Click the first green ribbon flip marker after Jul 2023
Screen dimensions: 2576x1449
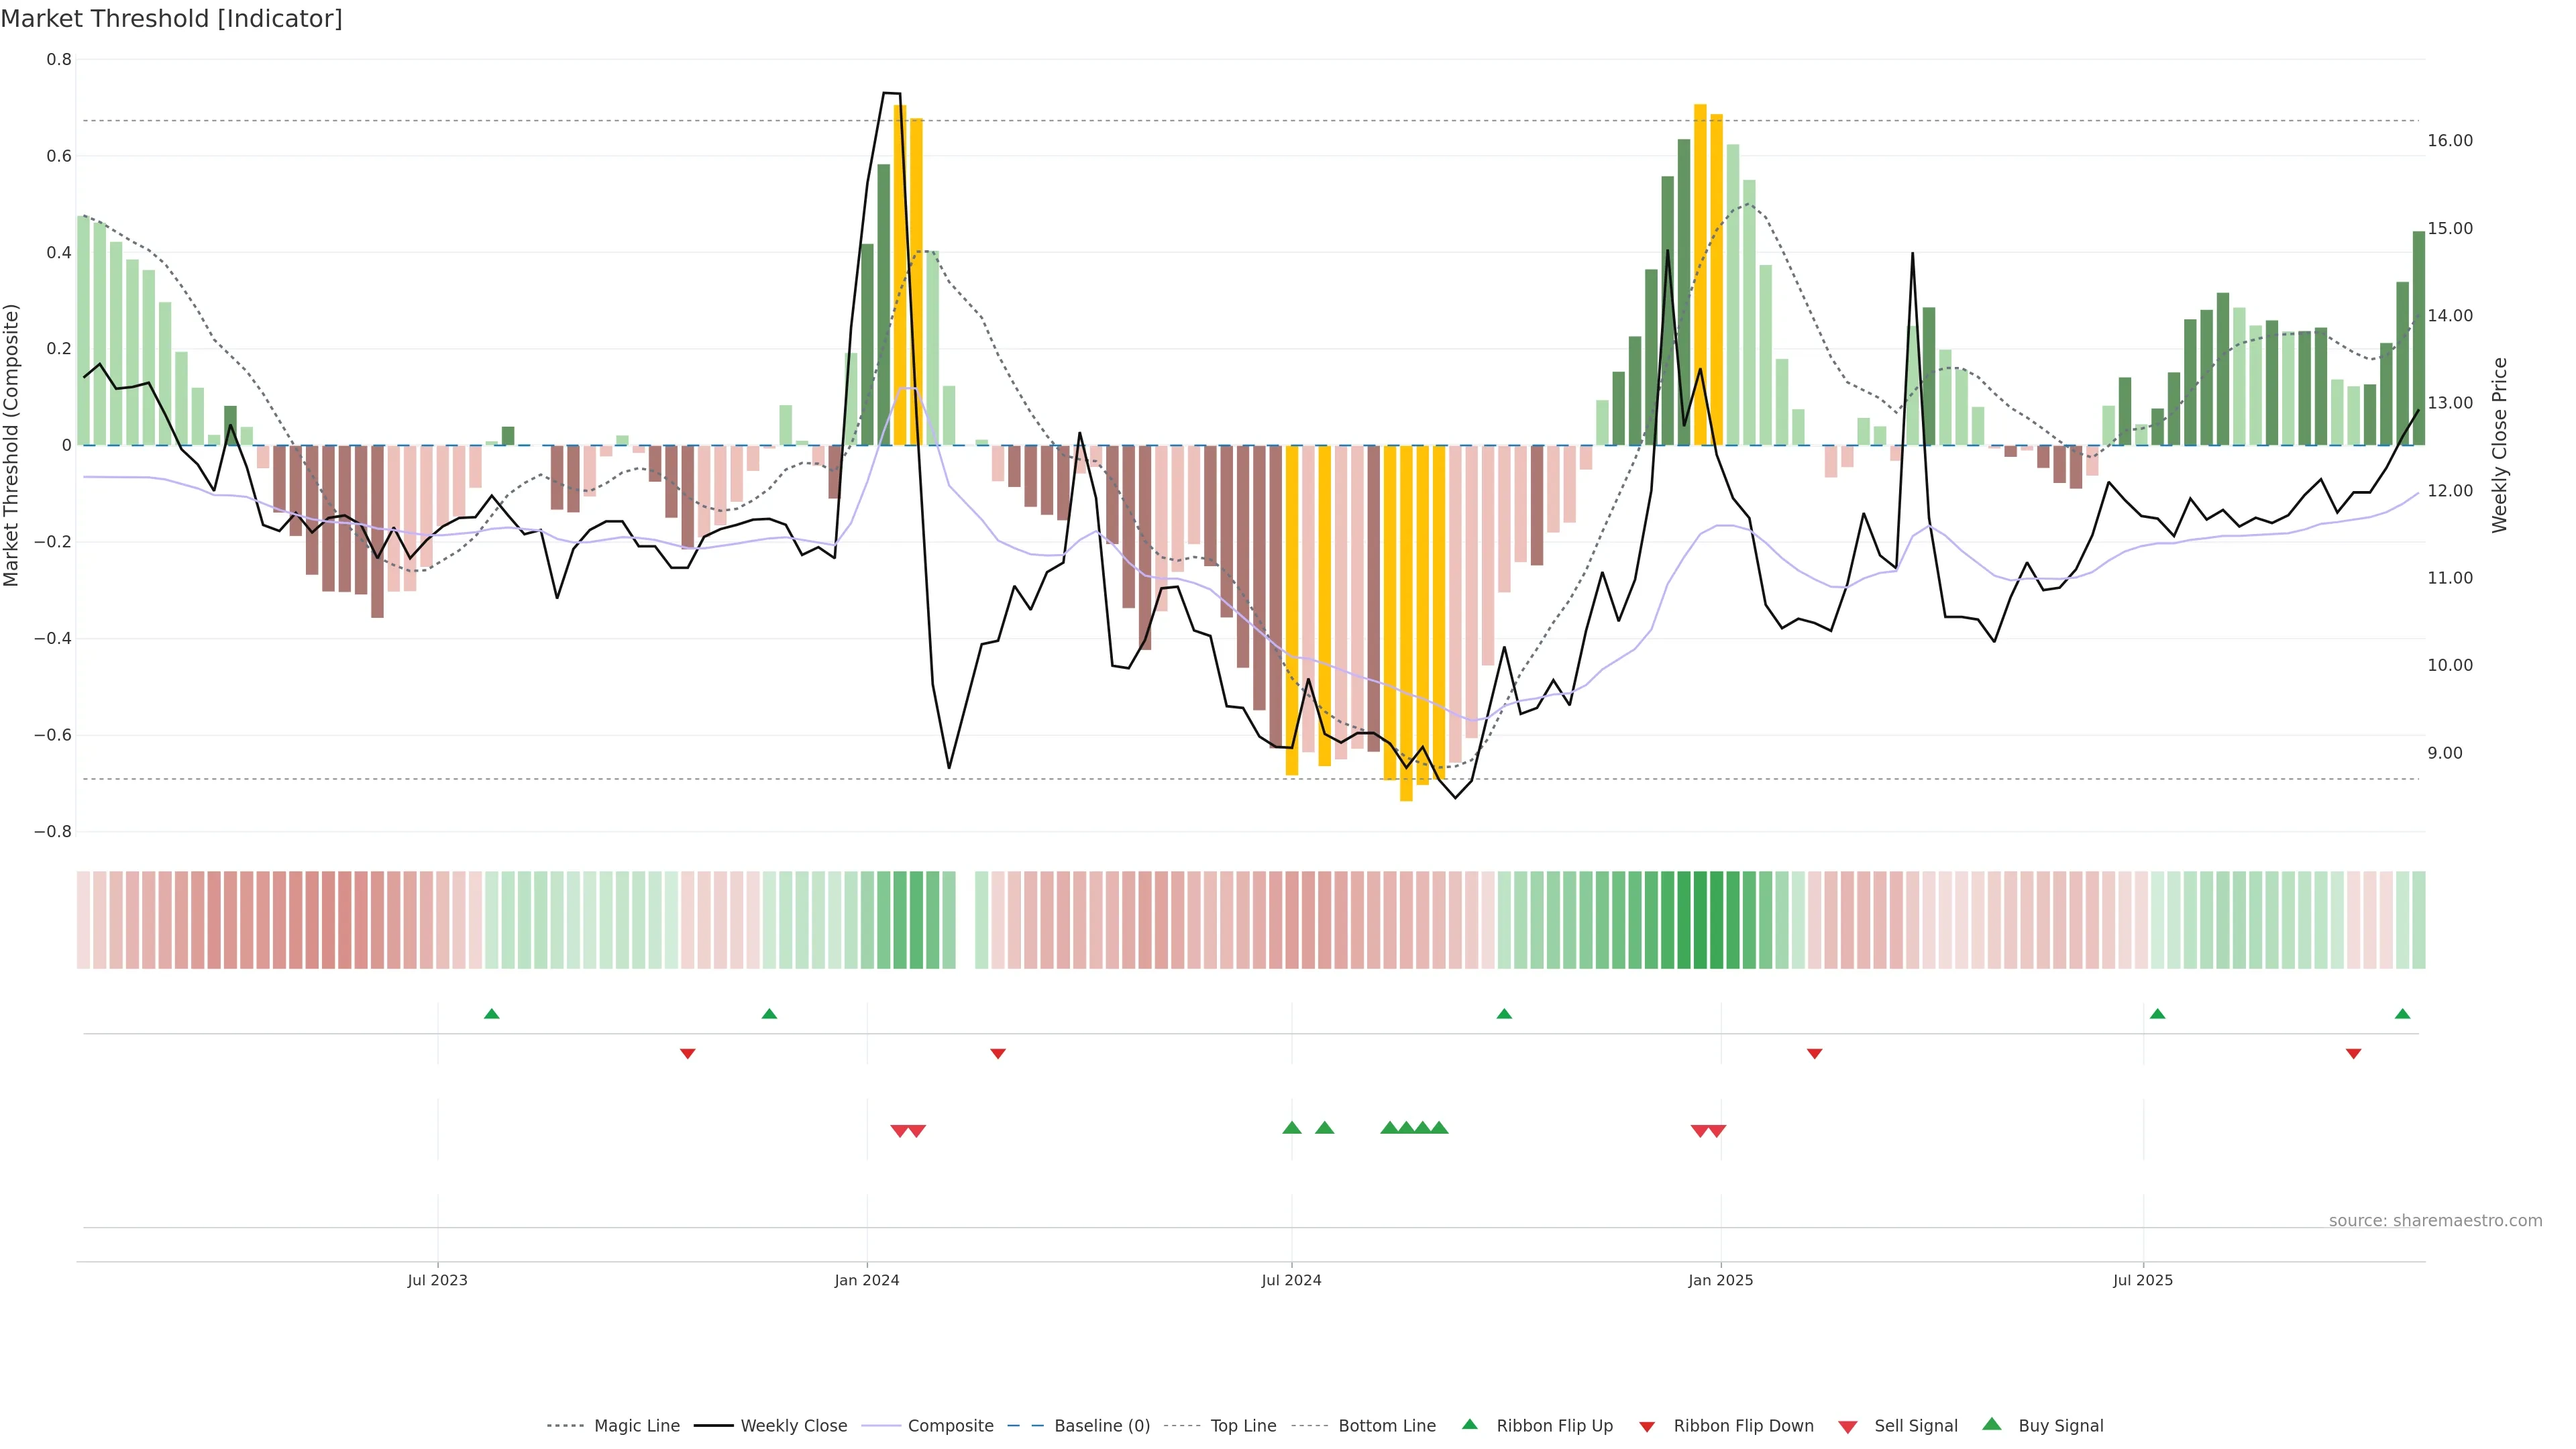tap(491, 1014)
